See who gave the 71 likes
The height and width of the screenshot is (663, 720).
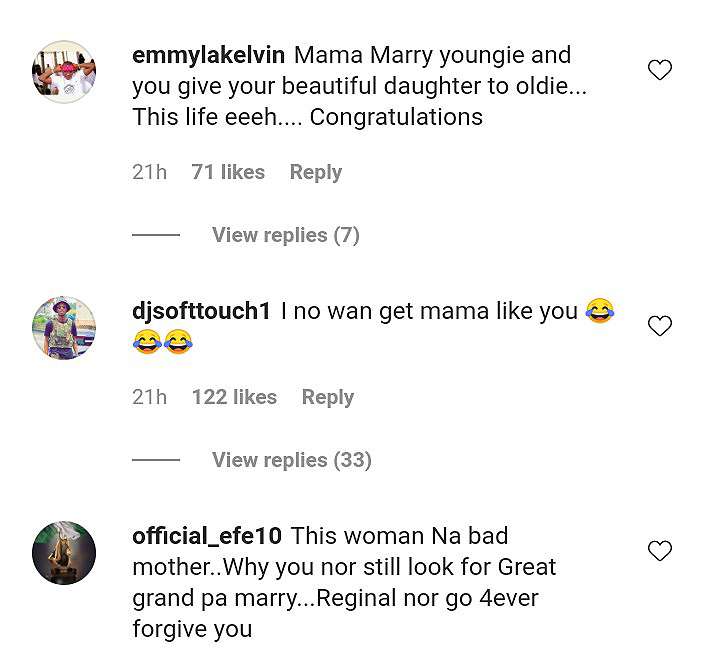tap(228, 172)
